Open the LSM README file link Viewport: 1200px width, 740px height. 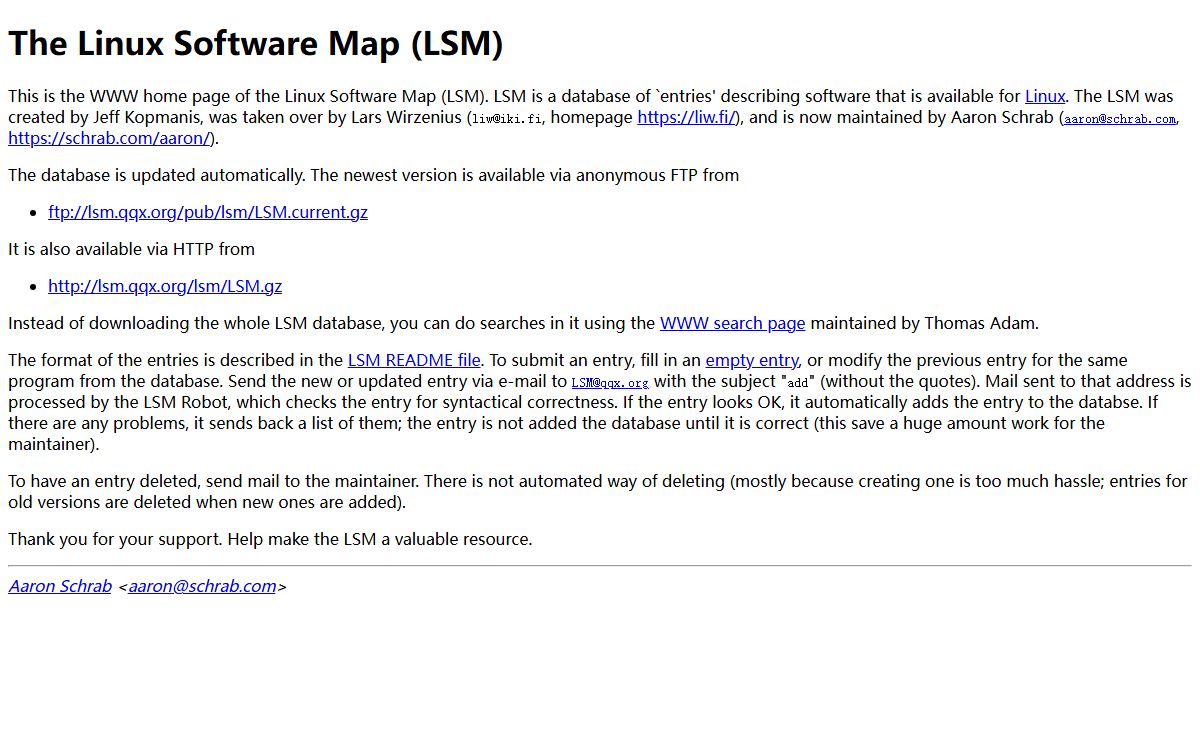coord(414,360)
